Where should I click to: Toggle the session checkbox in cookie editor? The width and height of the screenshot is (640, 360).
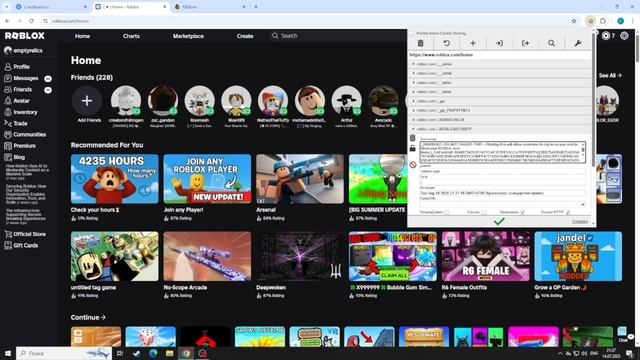tap(484, 212)
